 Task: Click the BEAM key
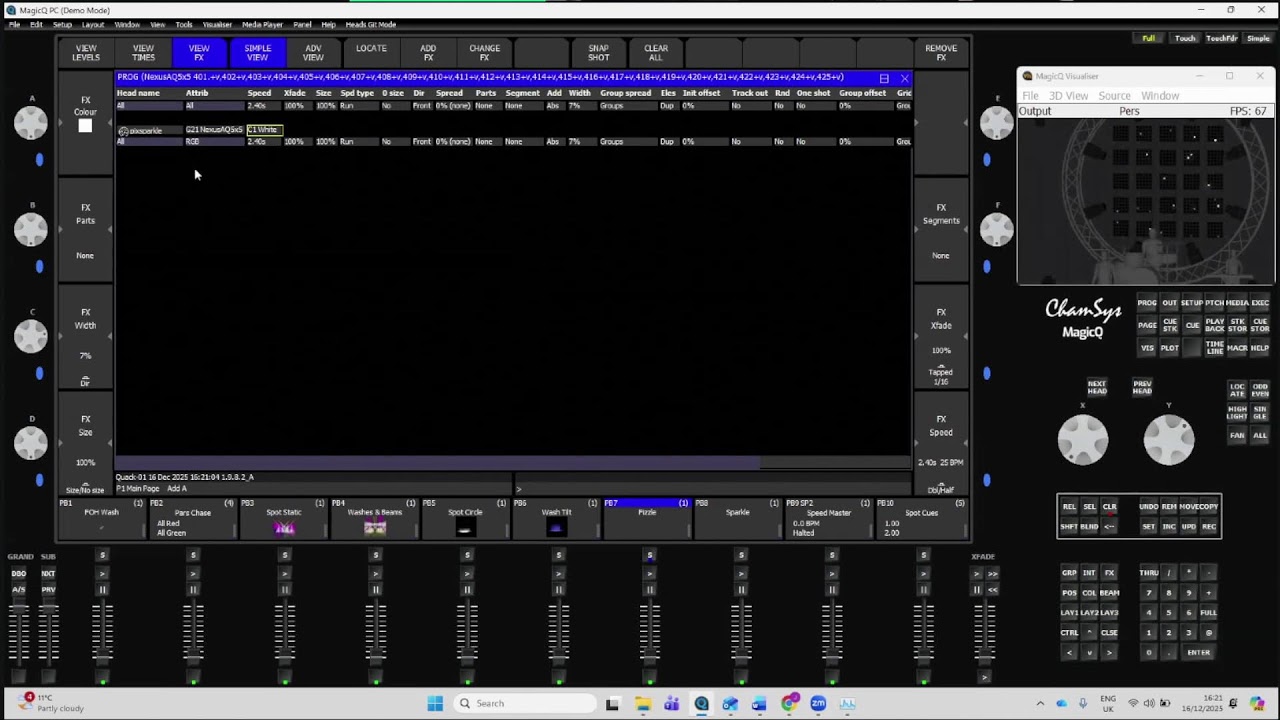(1109, 593)
